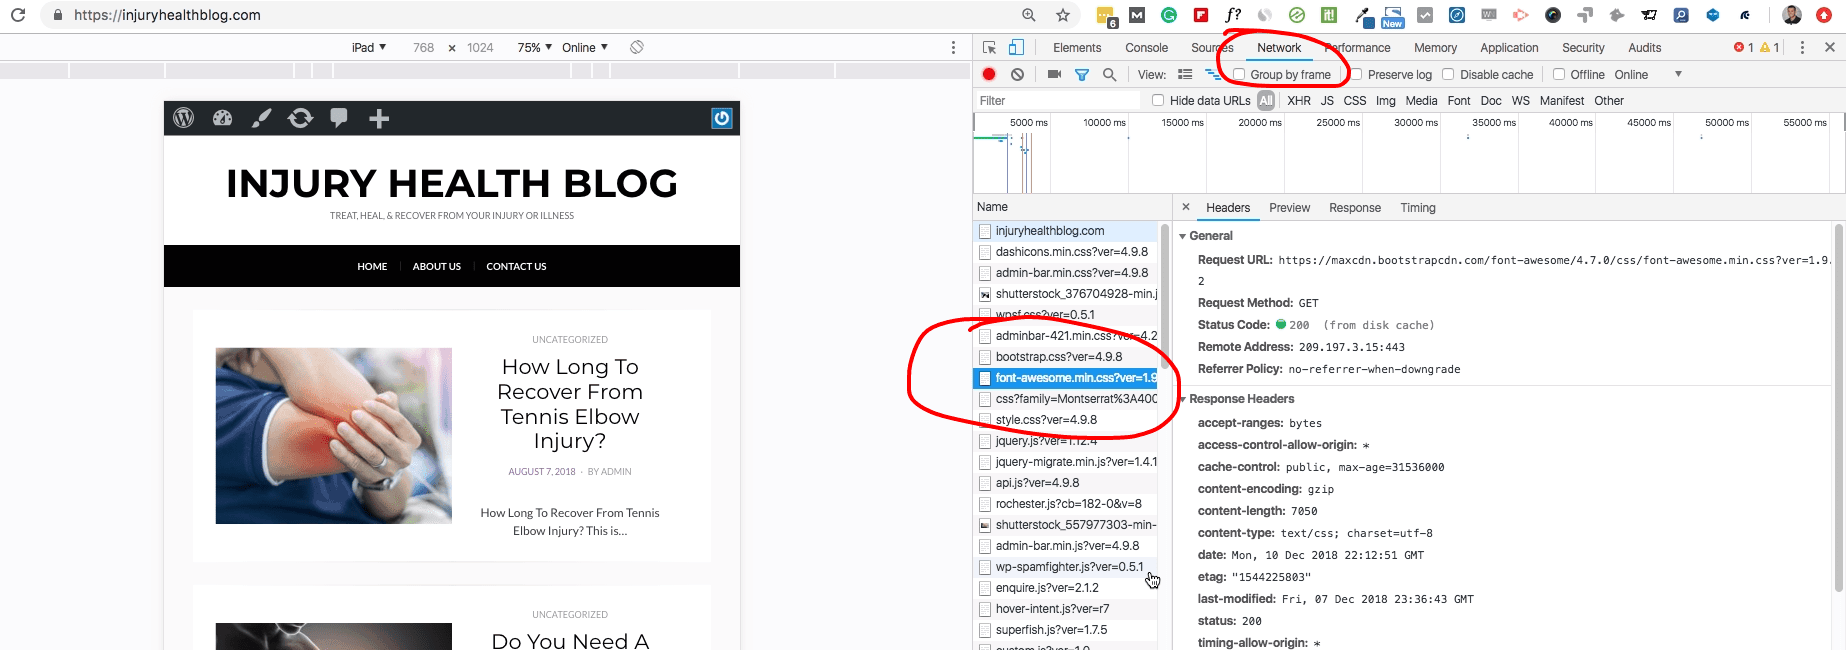Viewport: 1846px width, 650px height.
Task: Switch to large request rows view
Action: 1185,74
